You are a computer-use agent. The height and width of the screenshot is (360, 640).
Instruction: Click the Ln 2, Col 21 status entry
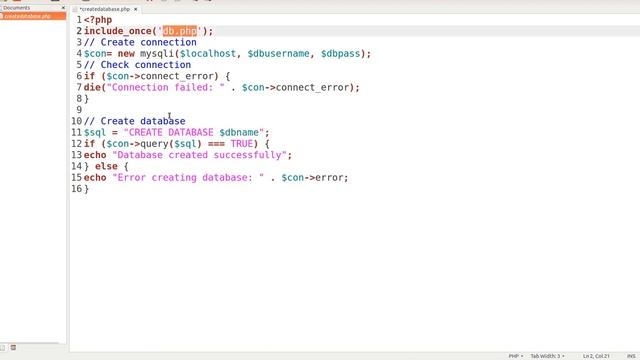[x=596, y=356]
